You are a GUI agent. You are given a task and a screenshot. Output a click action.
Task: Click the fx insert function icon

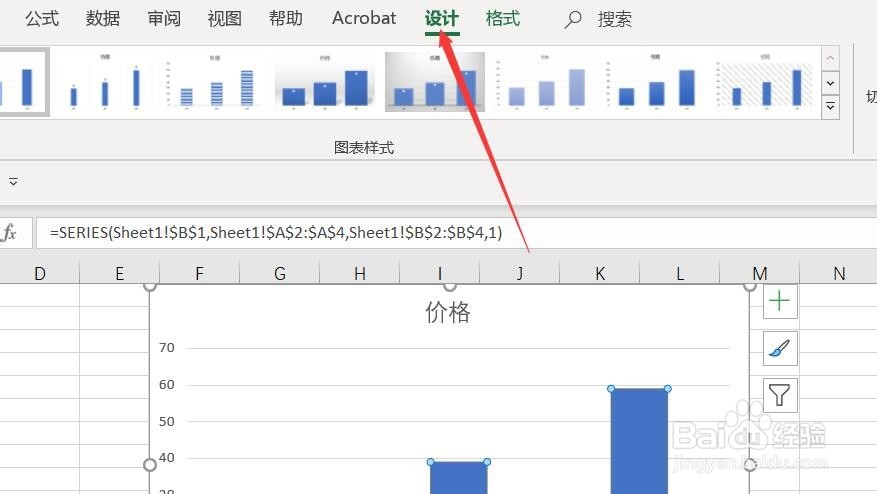pyautogui.click(x=10, y=232)
